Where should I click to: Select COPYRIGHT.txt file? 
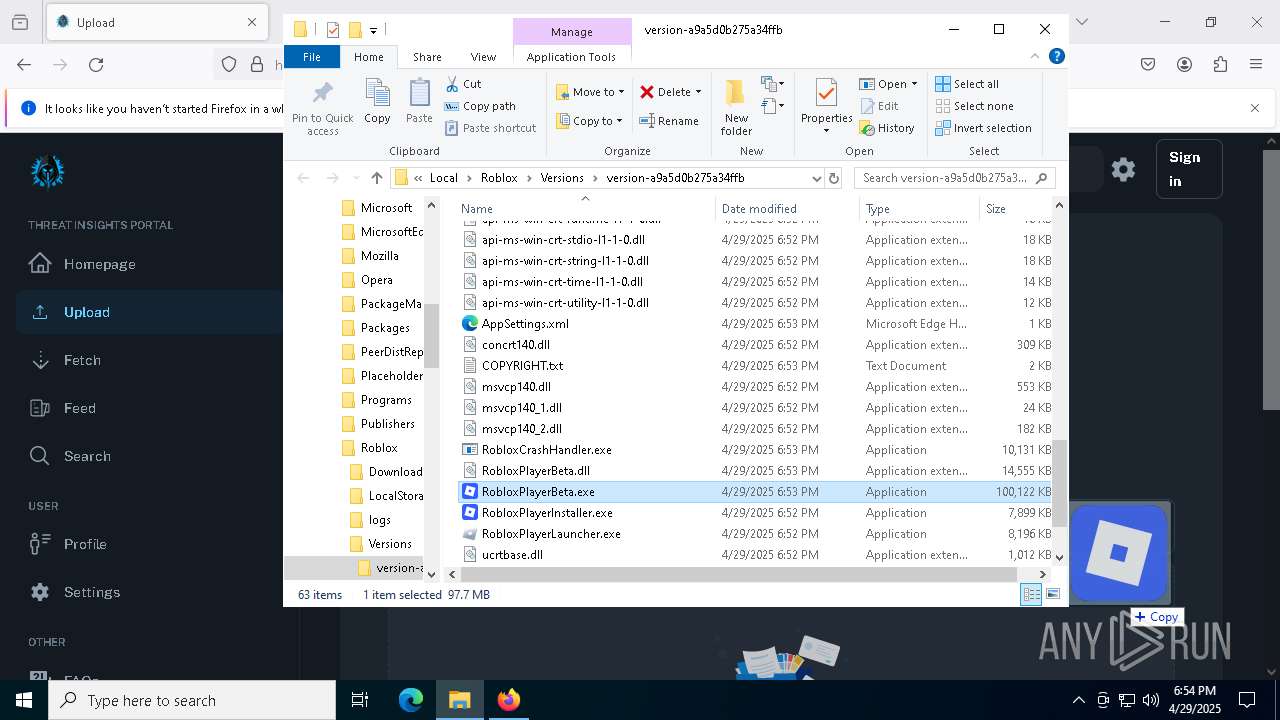click(x=755, y=366)
